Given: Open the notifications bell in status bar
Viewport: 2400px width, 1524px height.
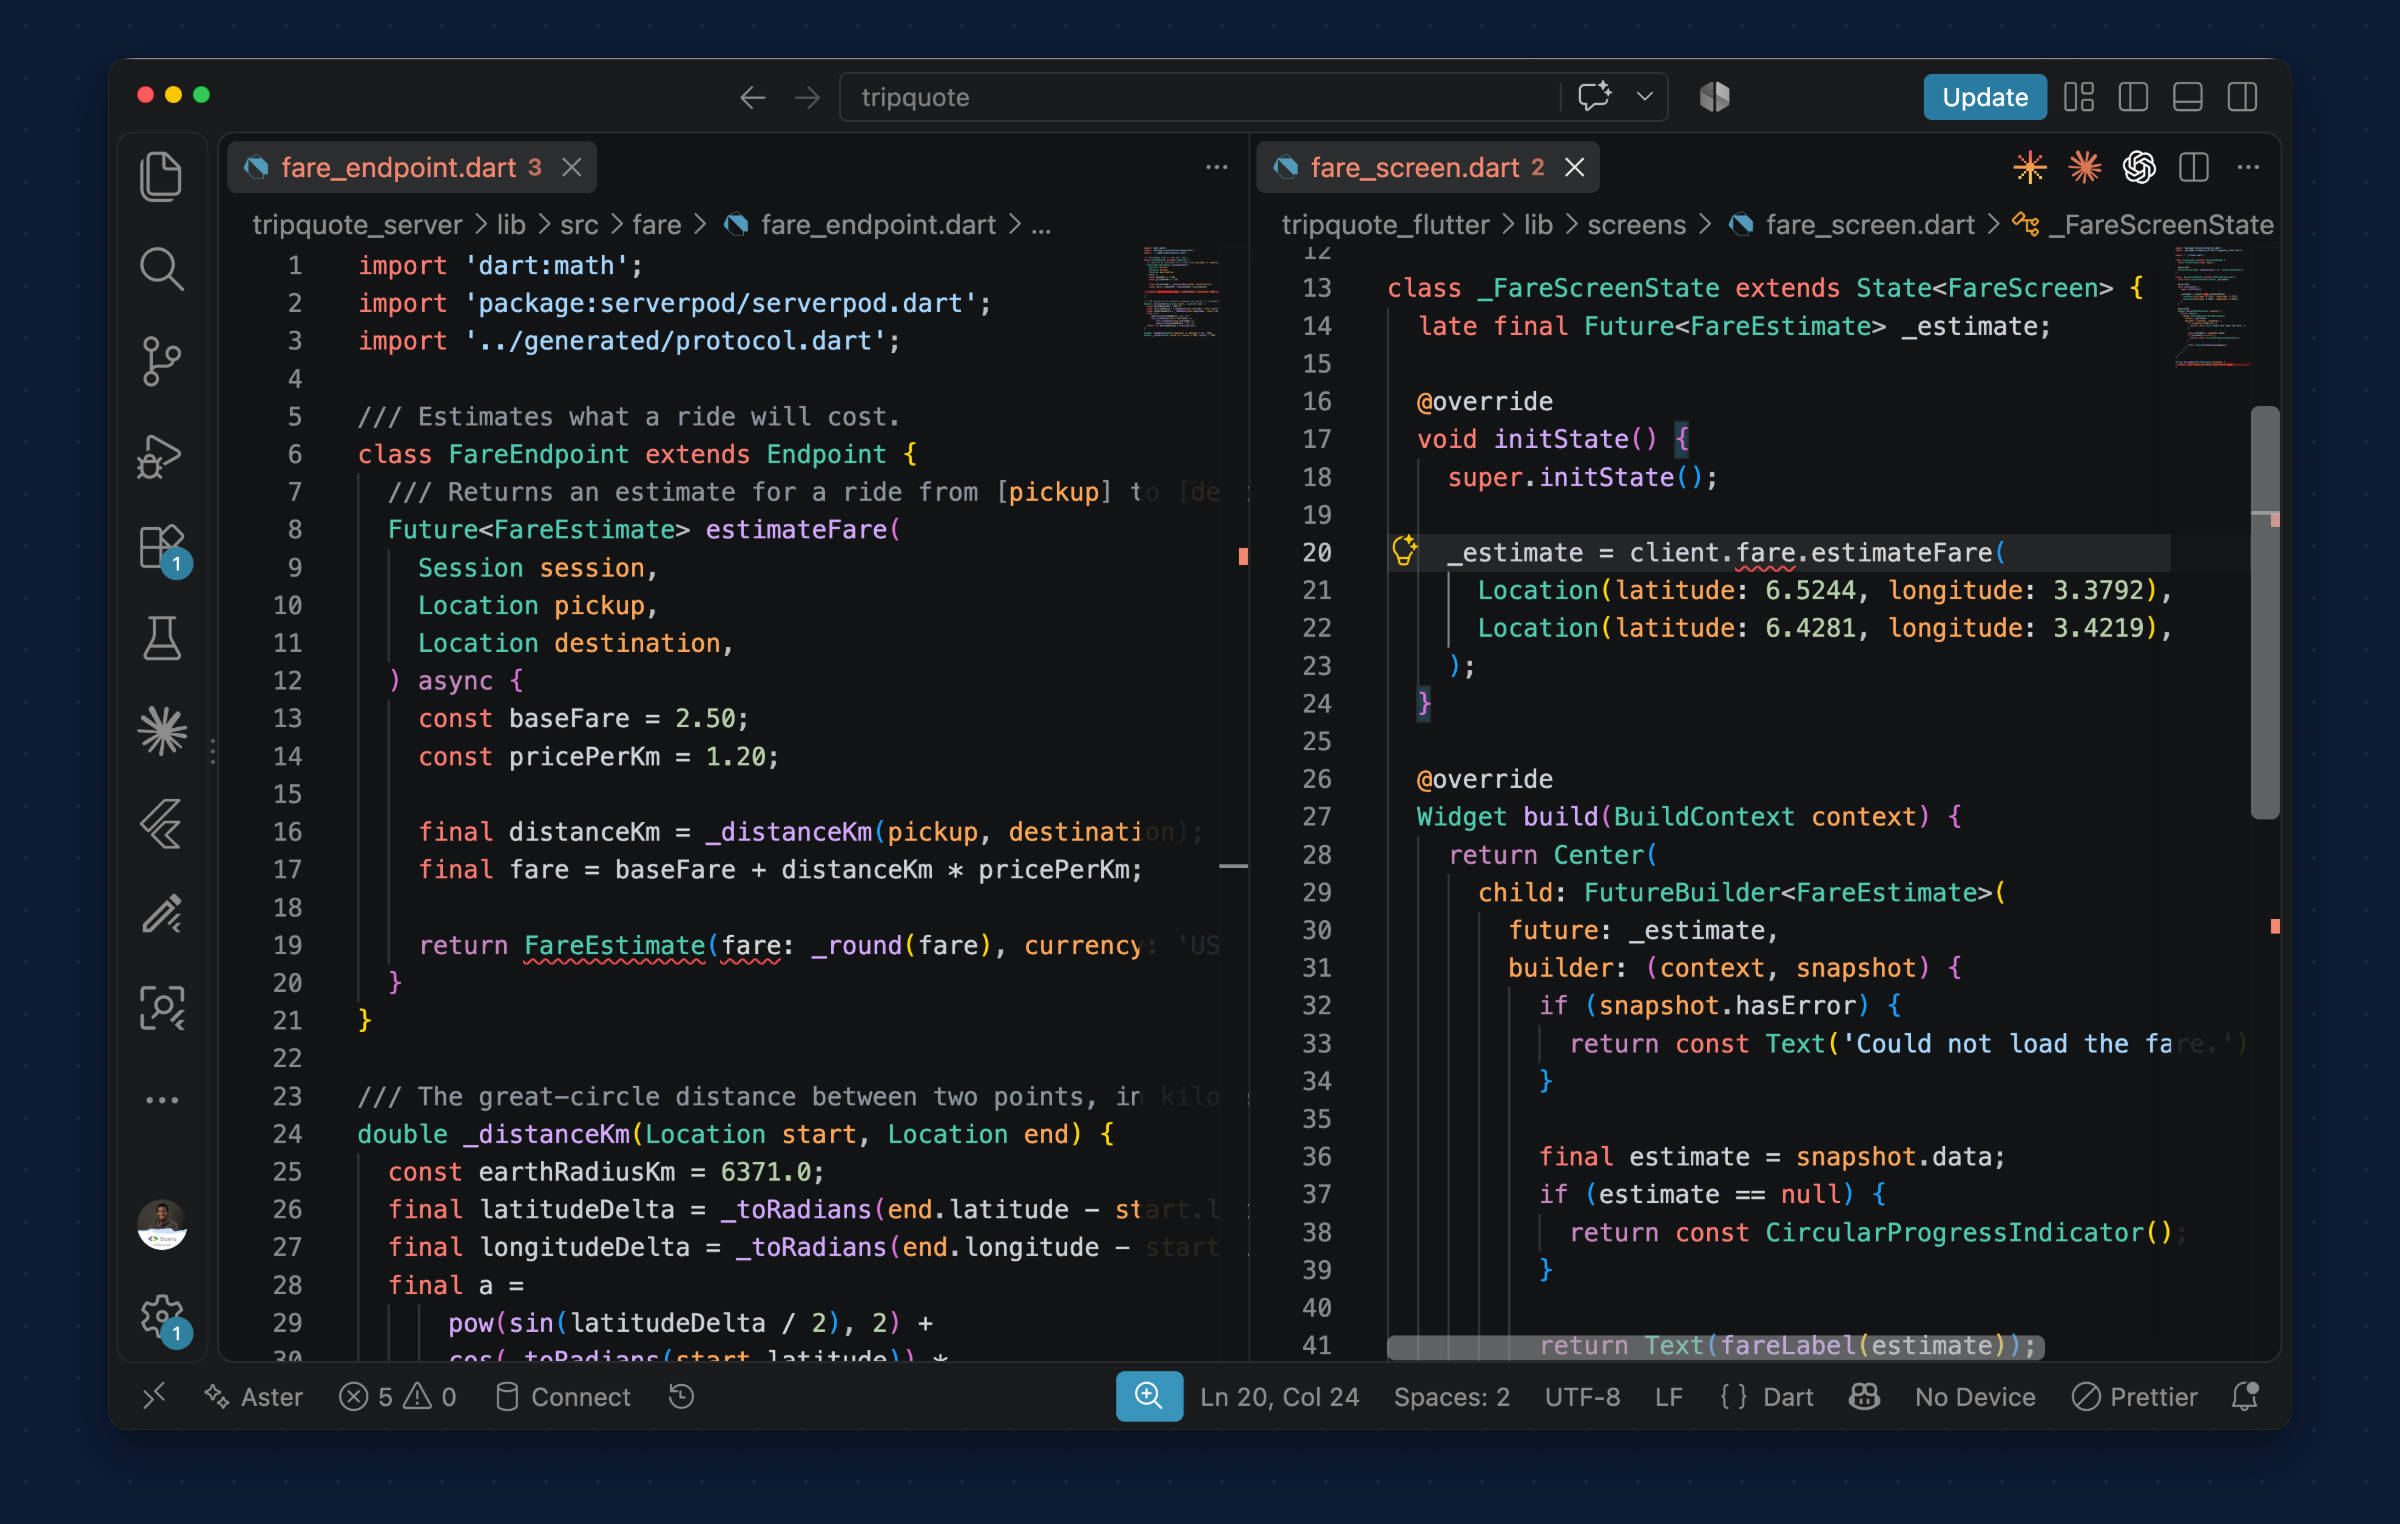Looking at the screenshot, I should (x=2245, y=1396).
